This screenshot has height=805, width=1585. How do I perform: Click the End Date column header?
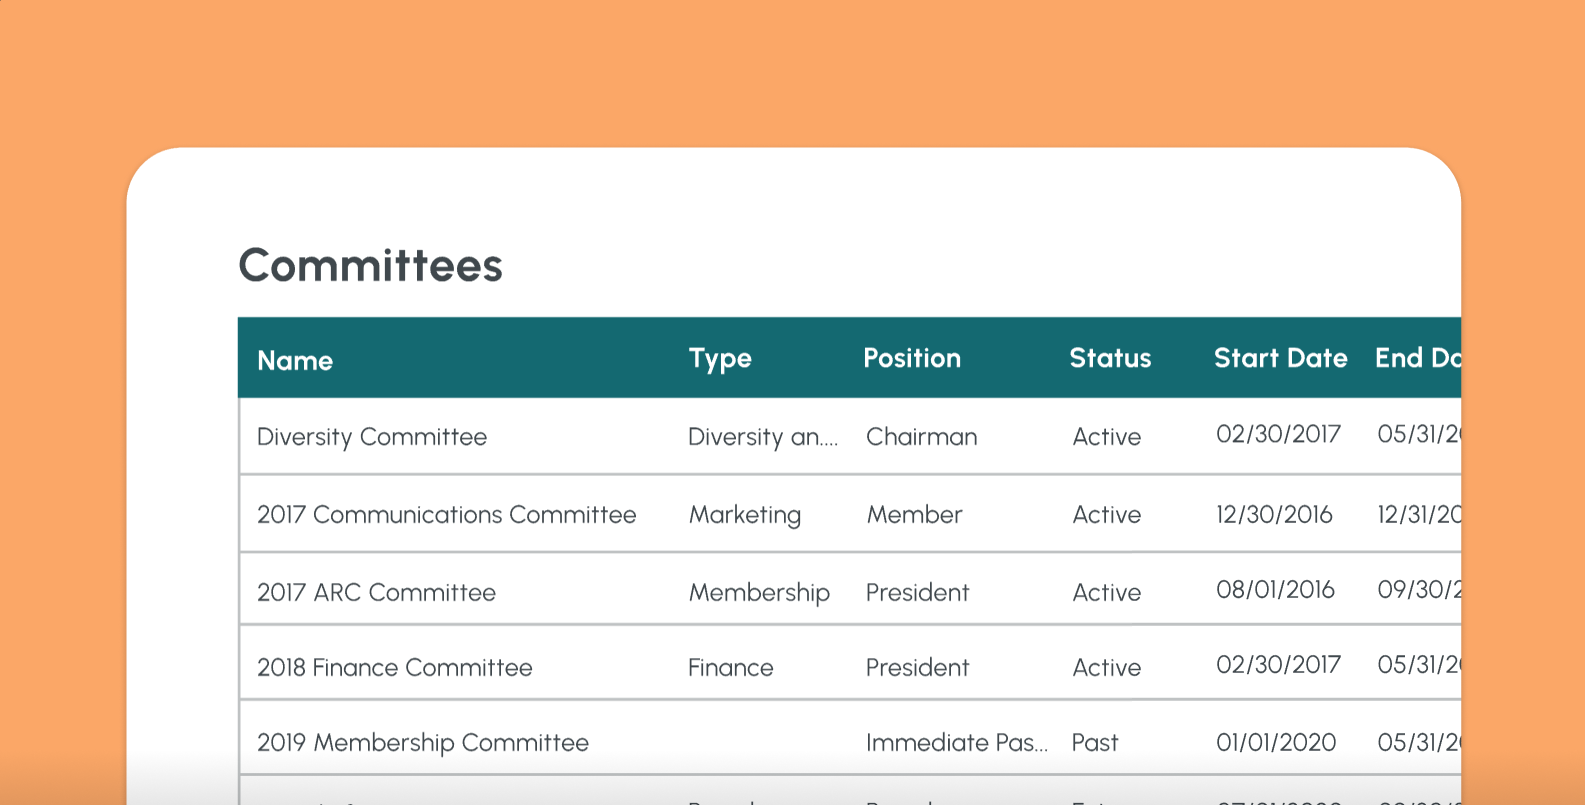click(x=1420, y=359)
